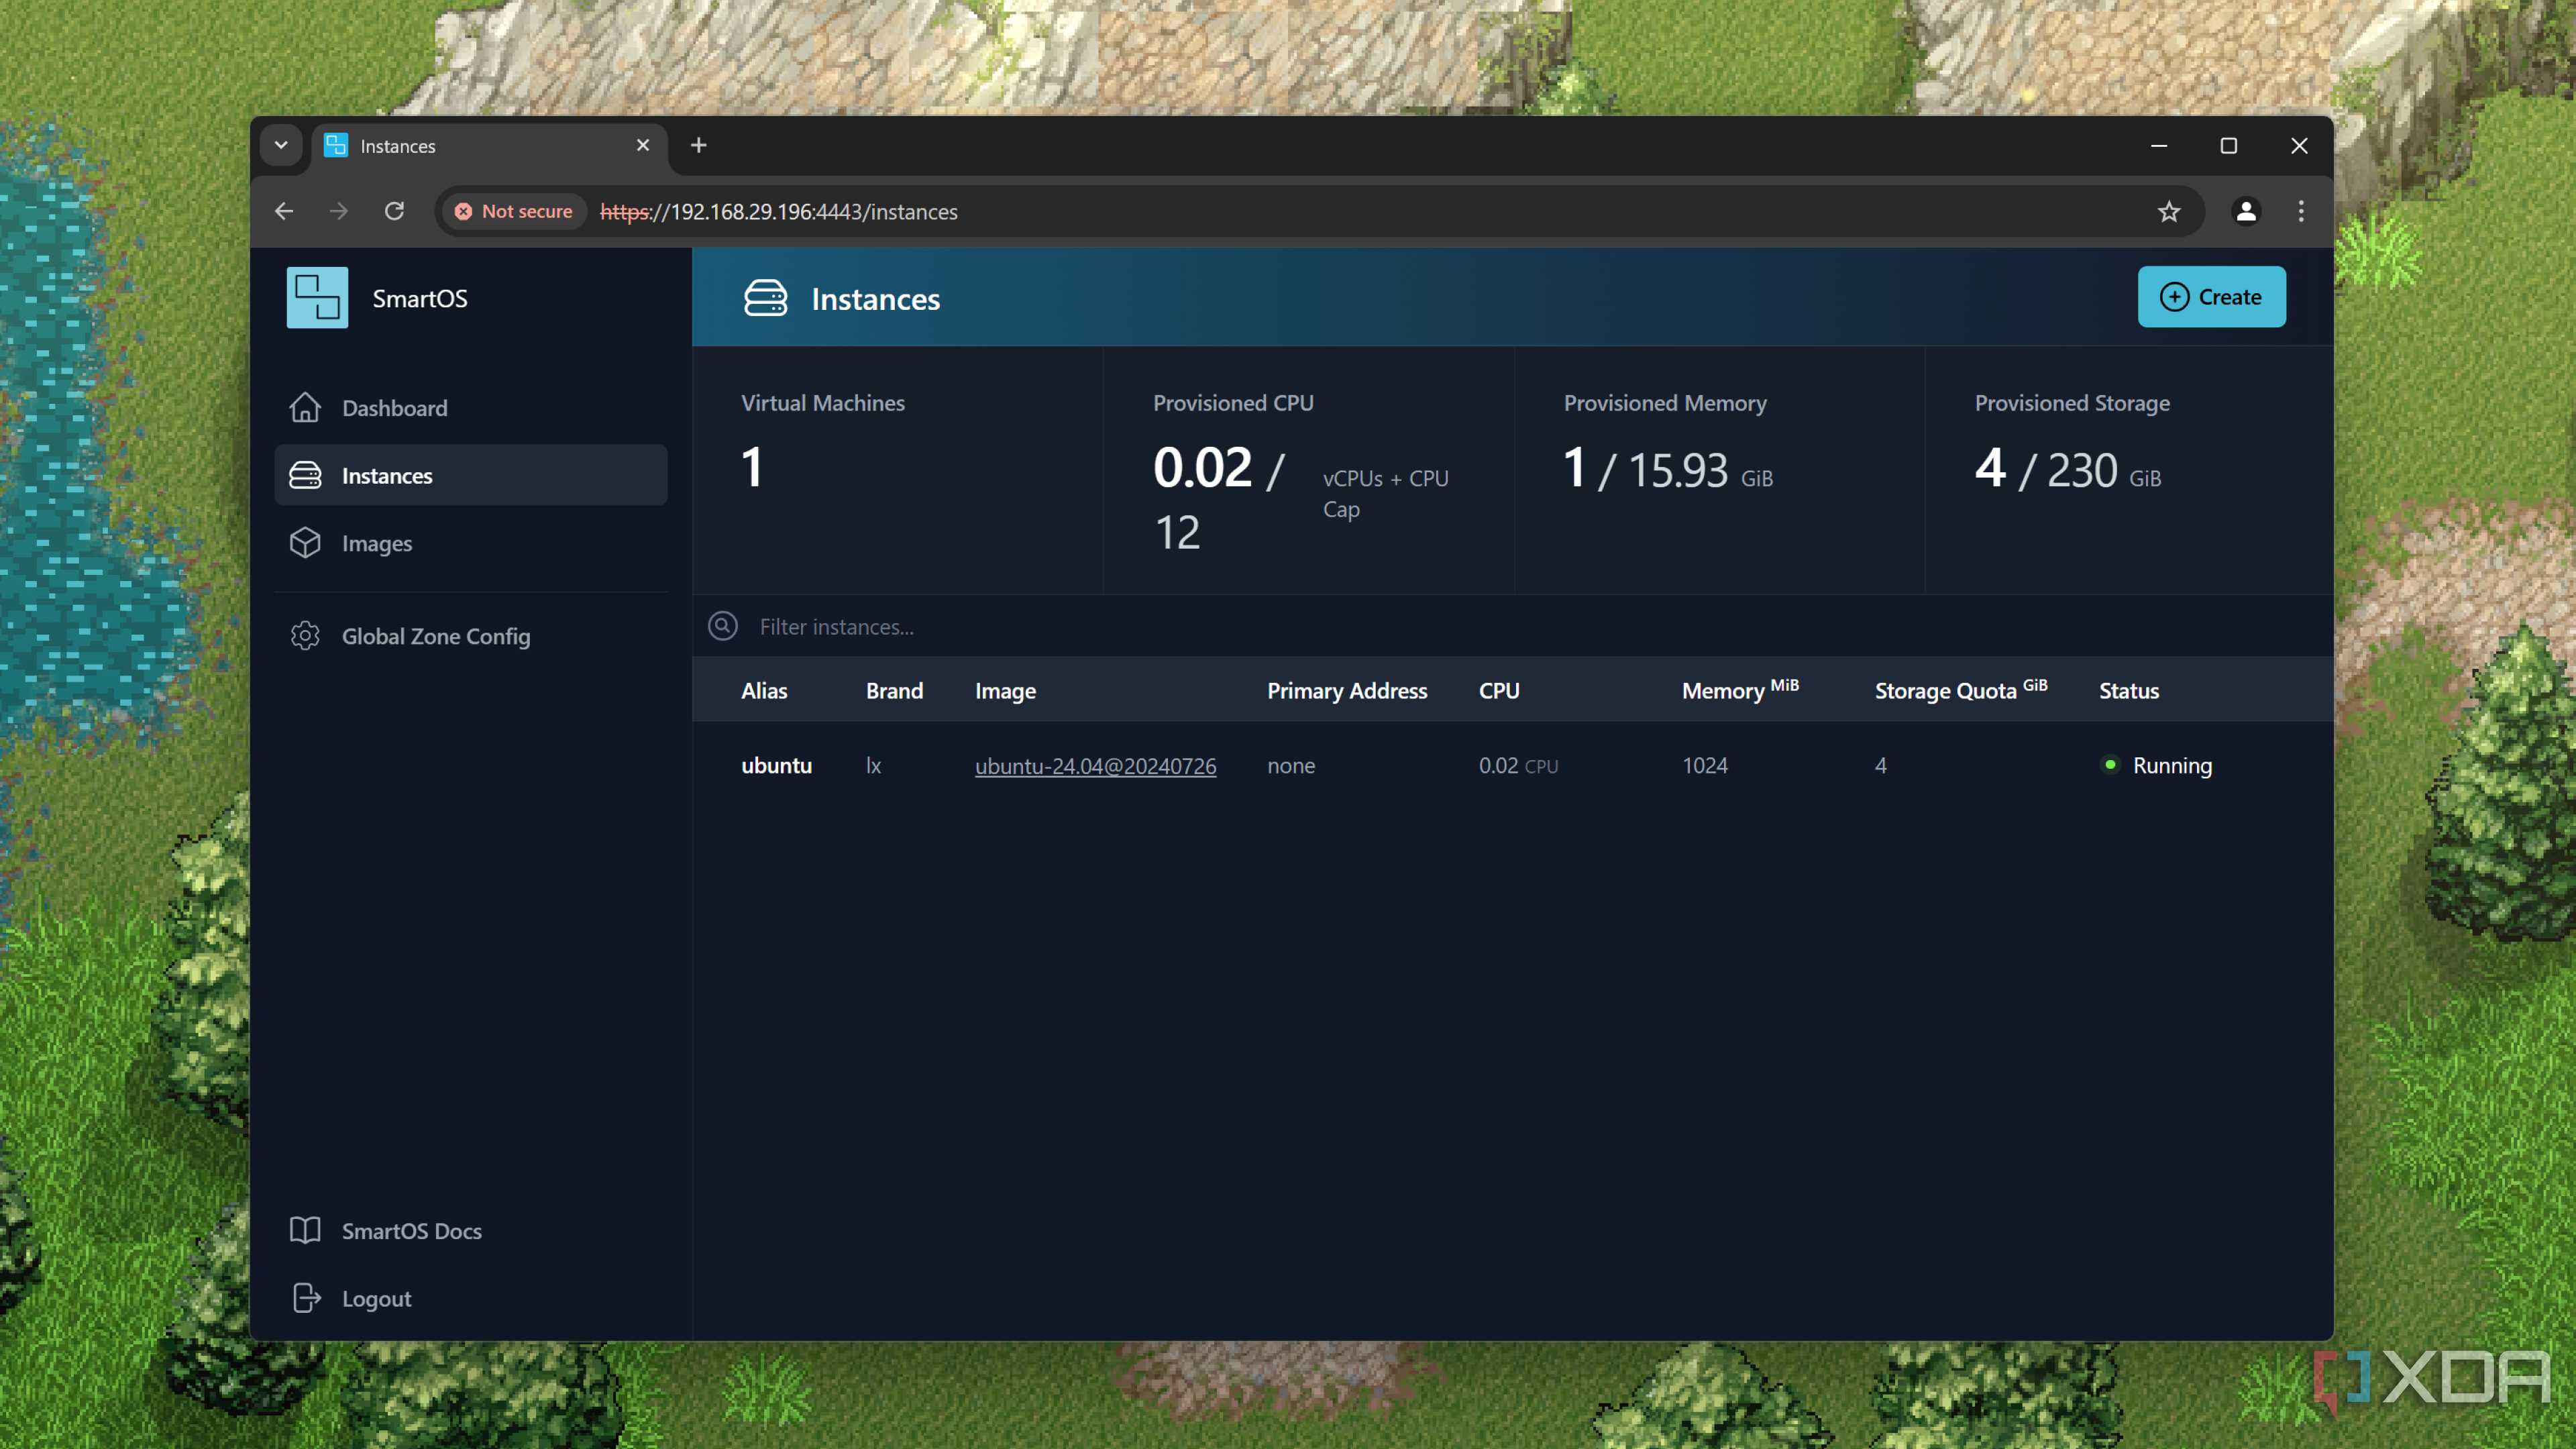The width and height of the screenshot is (2576, 1449).
Task: Click the Filter instances input field
Action: (x=1512, y=626)
